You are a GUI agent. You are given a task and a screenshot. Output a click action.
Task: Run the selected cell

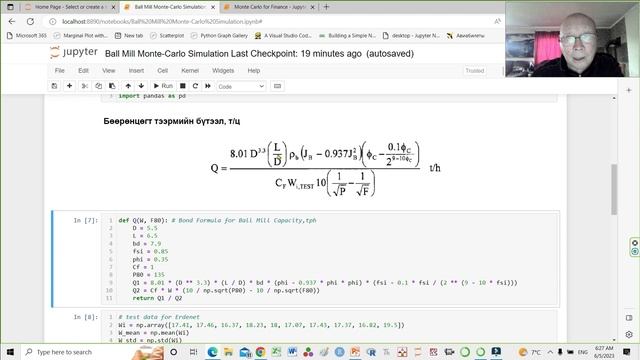click(163, 86)
